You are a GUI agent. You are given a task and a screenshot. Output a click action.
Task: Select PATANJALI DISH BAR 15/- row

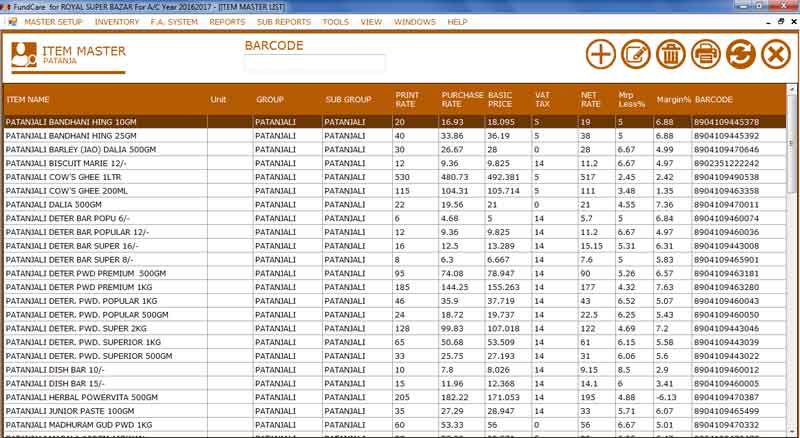point(394,384)
